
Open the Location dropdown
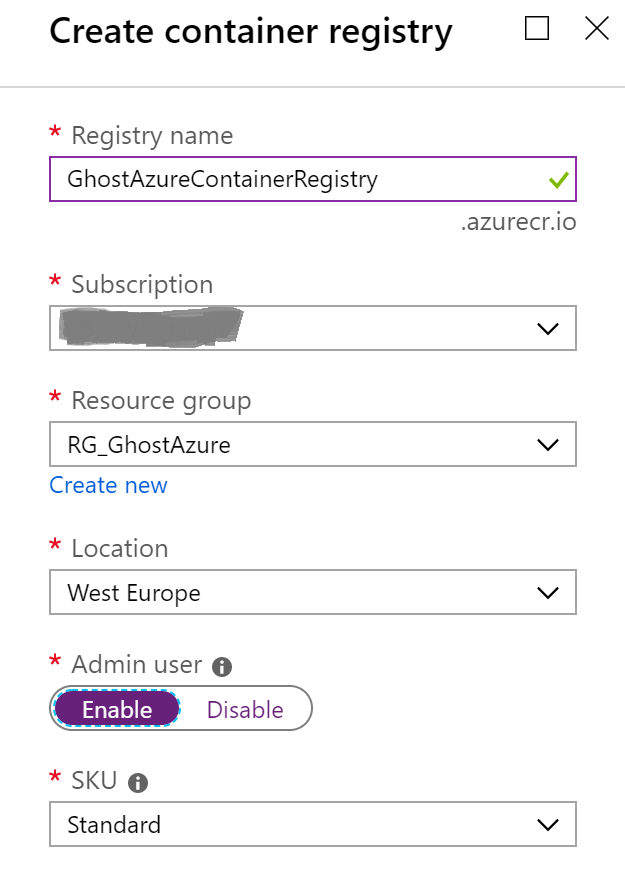point(313,592)
